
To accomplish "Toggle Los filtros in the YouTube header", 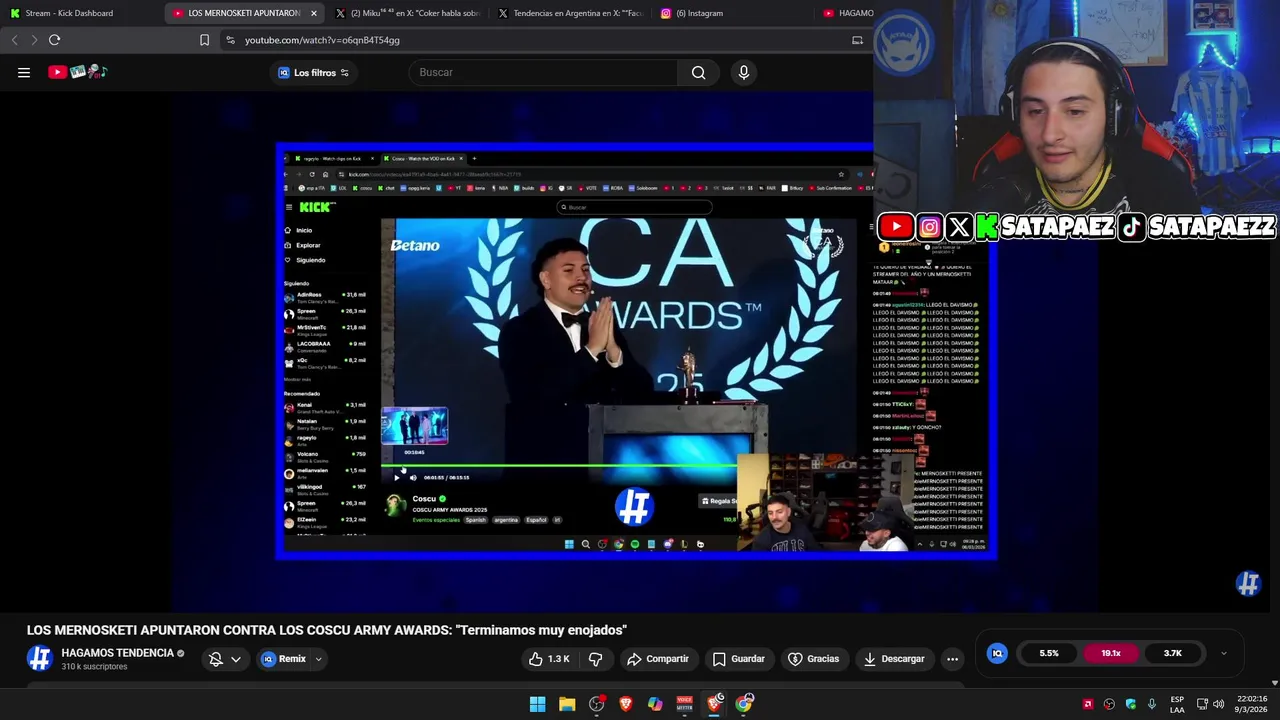I will pos(314,72).
